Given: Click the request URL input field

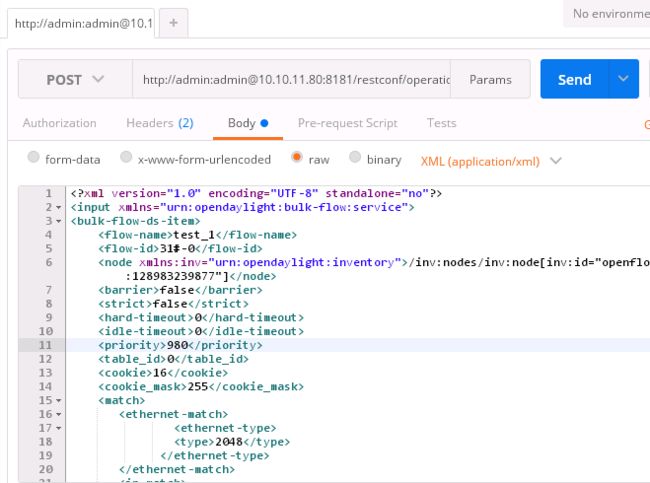Looking at the screenshot, I should pyautogui.click(x=291, y=79).
